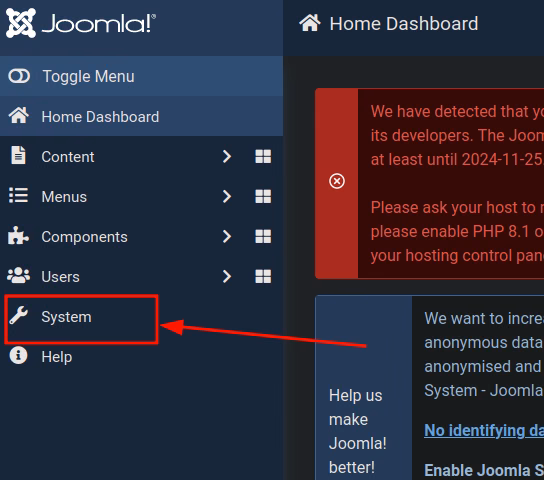This screenshot has height=480, width=544.
Task: Click the Toggle Menu label
Action: (x=88, y=76)
